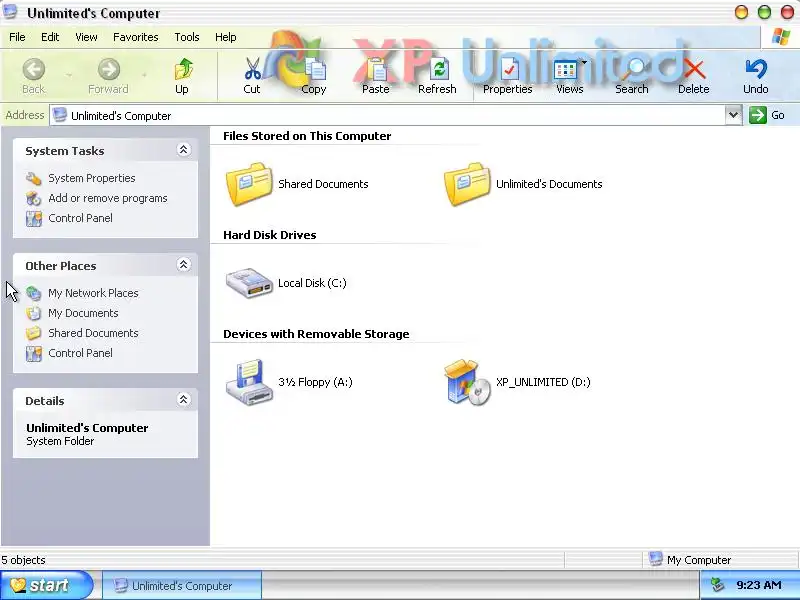The height and width of the screenshot is (600, 800).
Task: Open the Help menu
Action: (x=226, y=37)
